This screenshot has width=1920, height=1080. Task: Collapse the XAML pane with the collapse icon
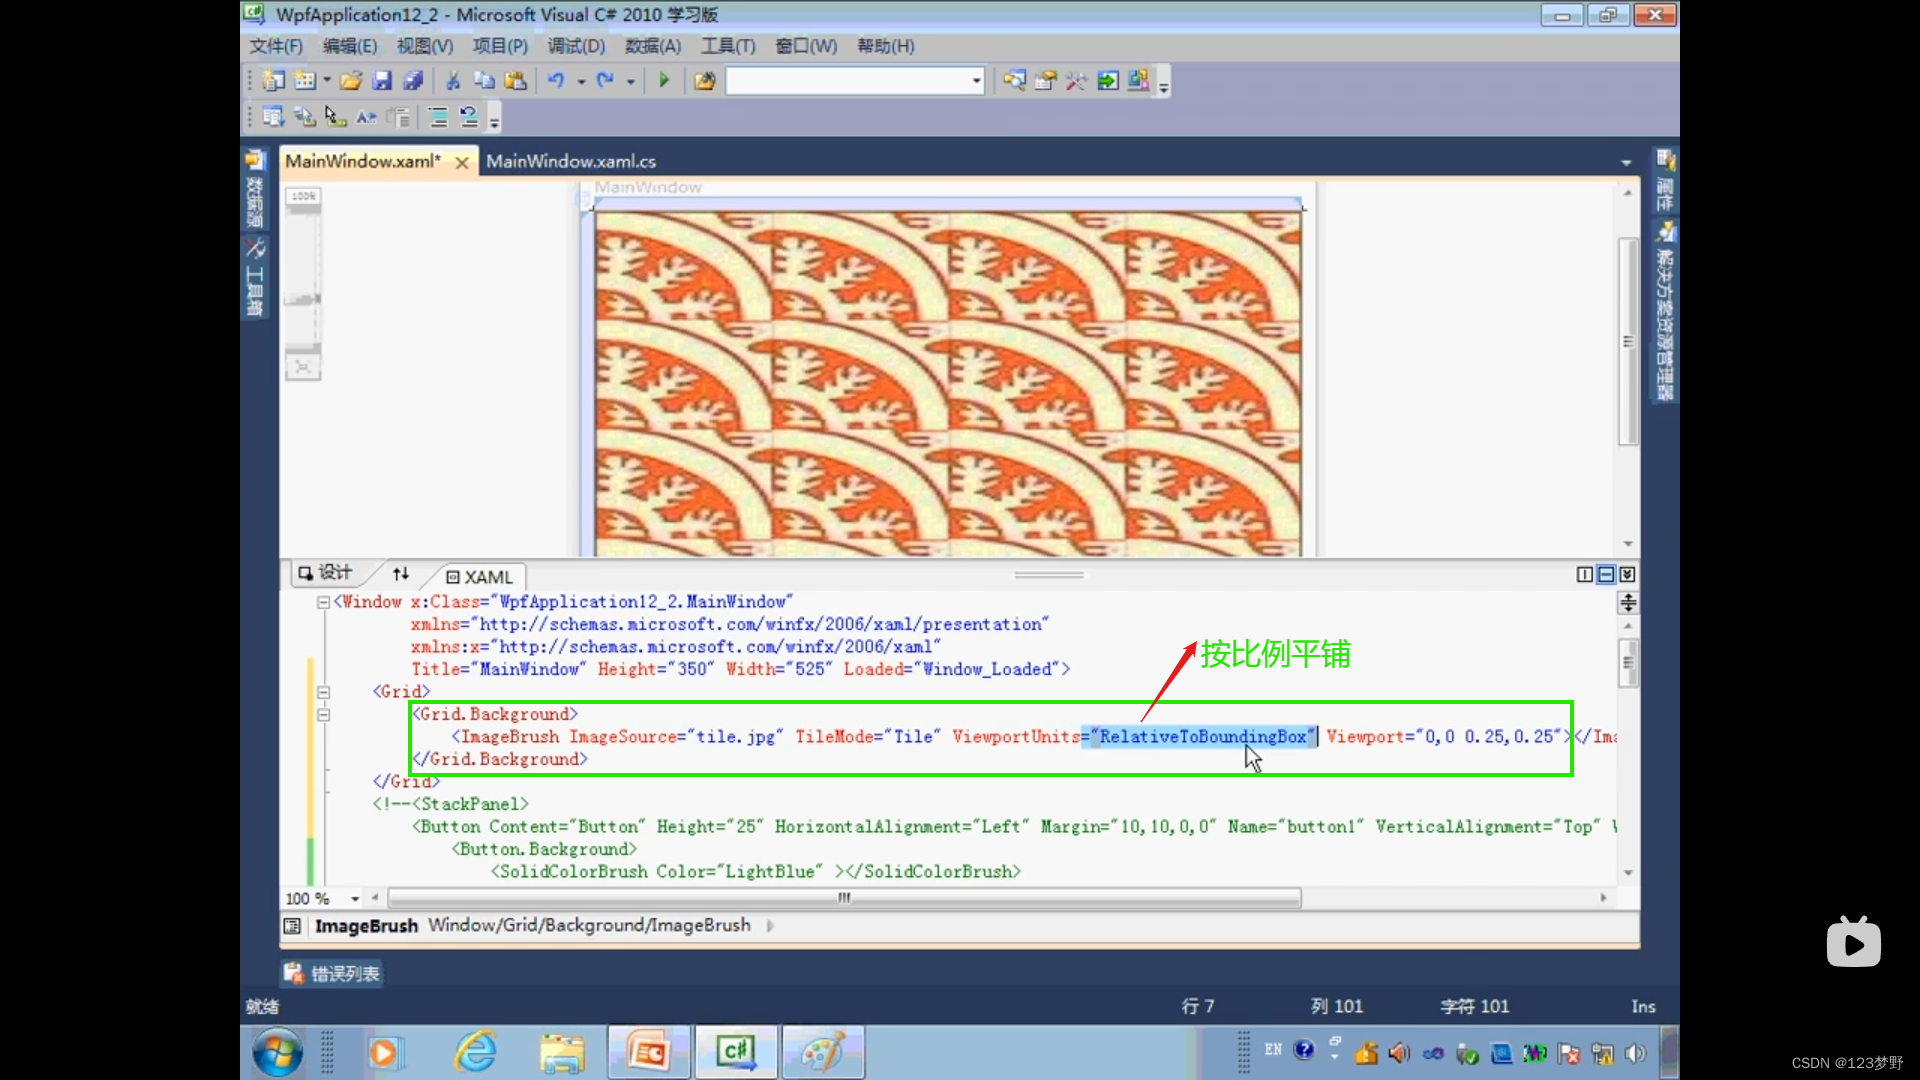(x=1628, y=574)
